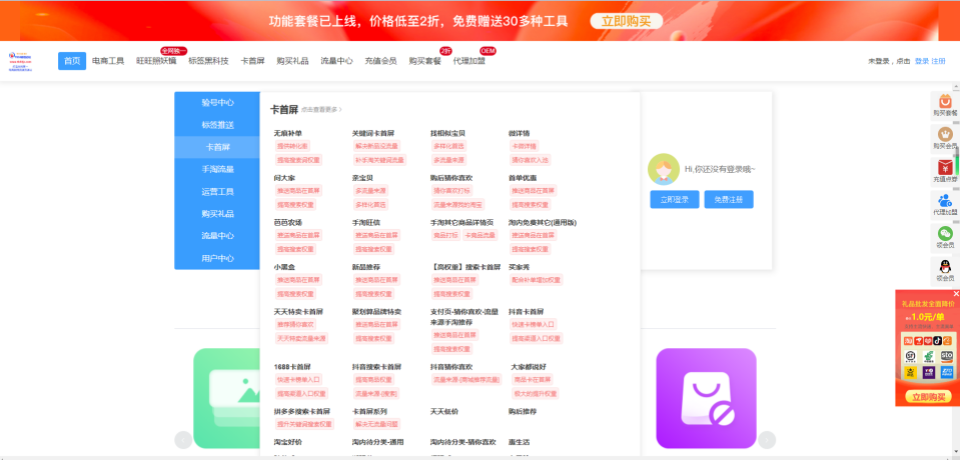Click the user avatar icon

(x=663, y=168)
